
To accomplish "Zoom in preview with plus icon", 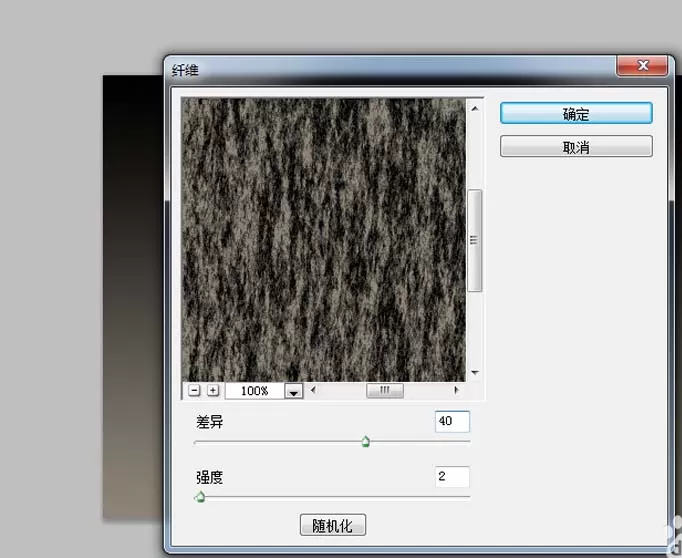I will 213,390.
